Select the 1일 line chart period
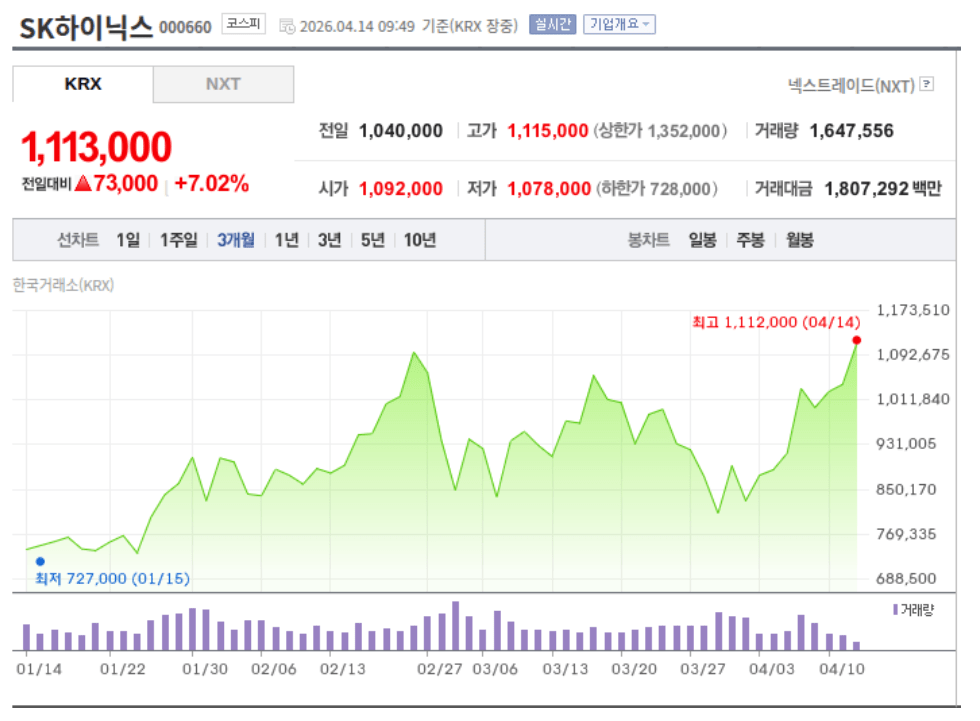Viewport: 980px width, 721px height. (x=128, y=240)
